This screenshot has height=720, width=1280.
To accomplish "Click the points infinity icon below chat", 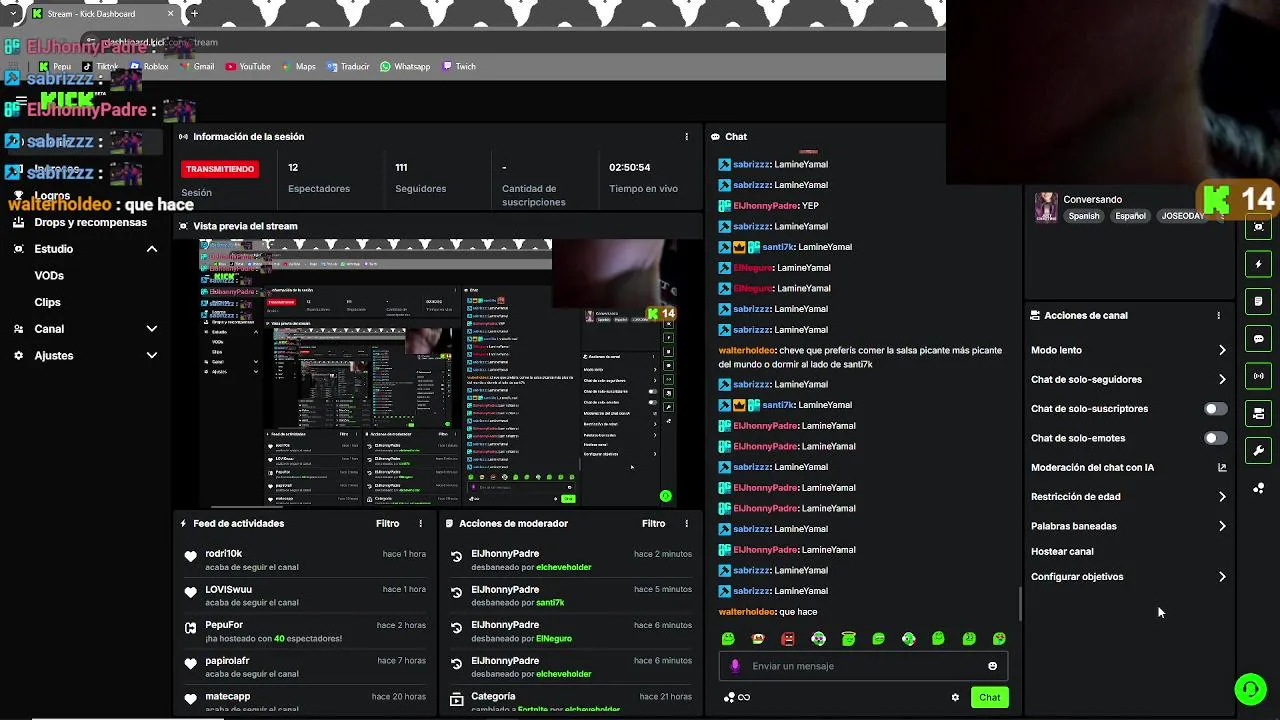I will 737,697.
